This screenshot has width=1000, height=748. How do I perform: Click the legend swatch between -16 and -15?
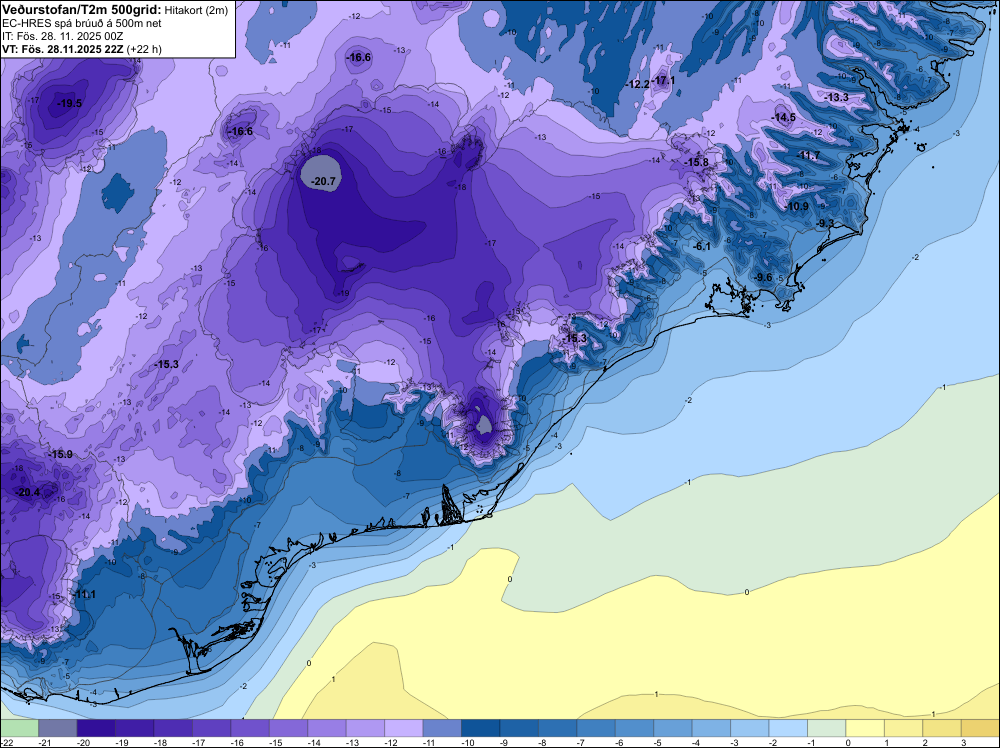point(250,728)
